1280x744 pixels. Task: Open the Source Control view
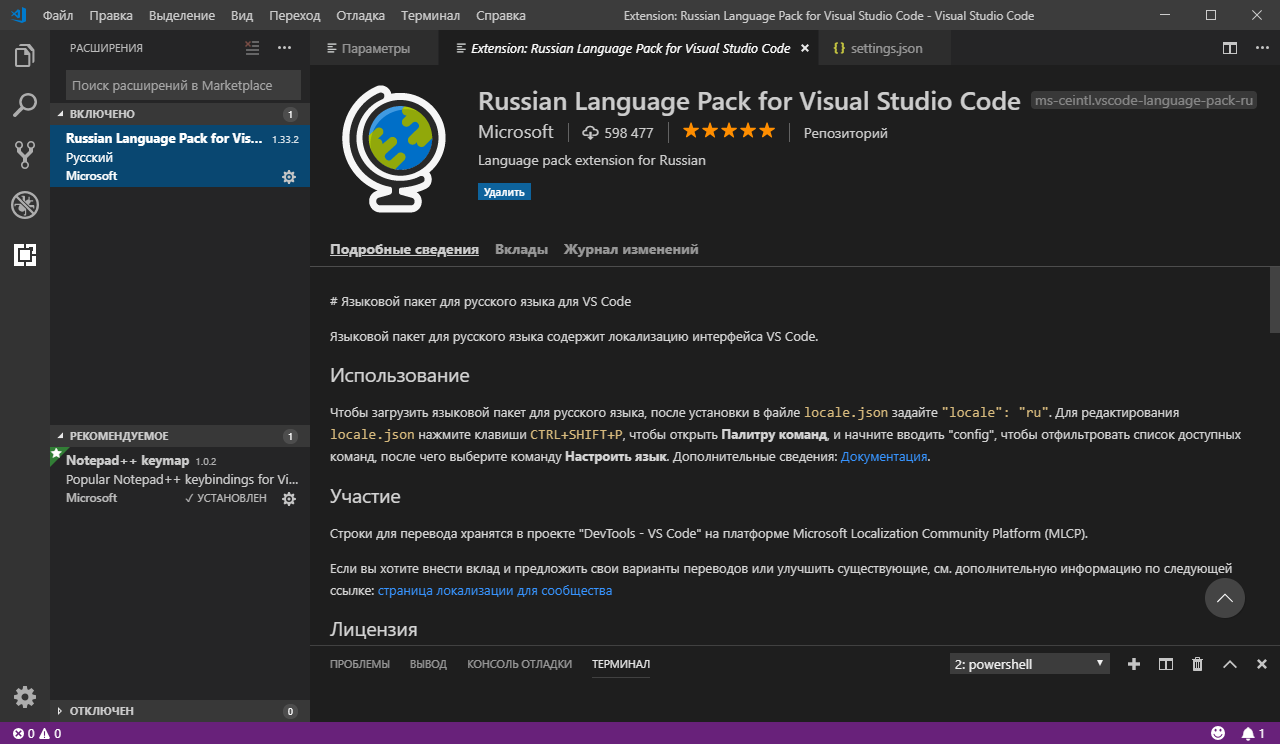25,155
